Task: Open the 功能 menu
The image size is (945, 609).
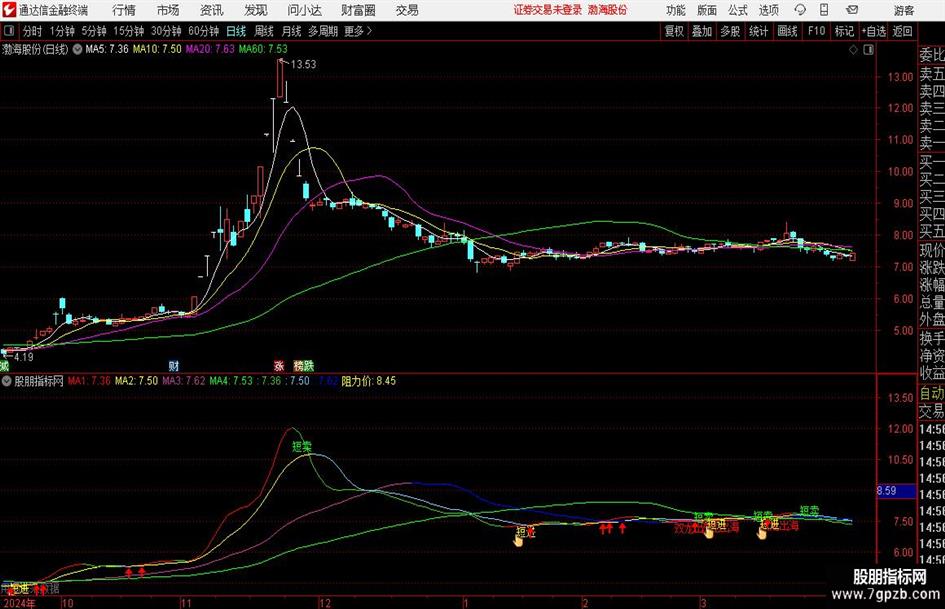Action: pyautogui.click(x=676, y=10)
